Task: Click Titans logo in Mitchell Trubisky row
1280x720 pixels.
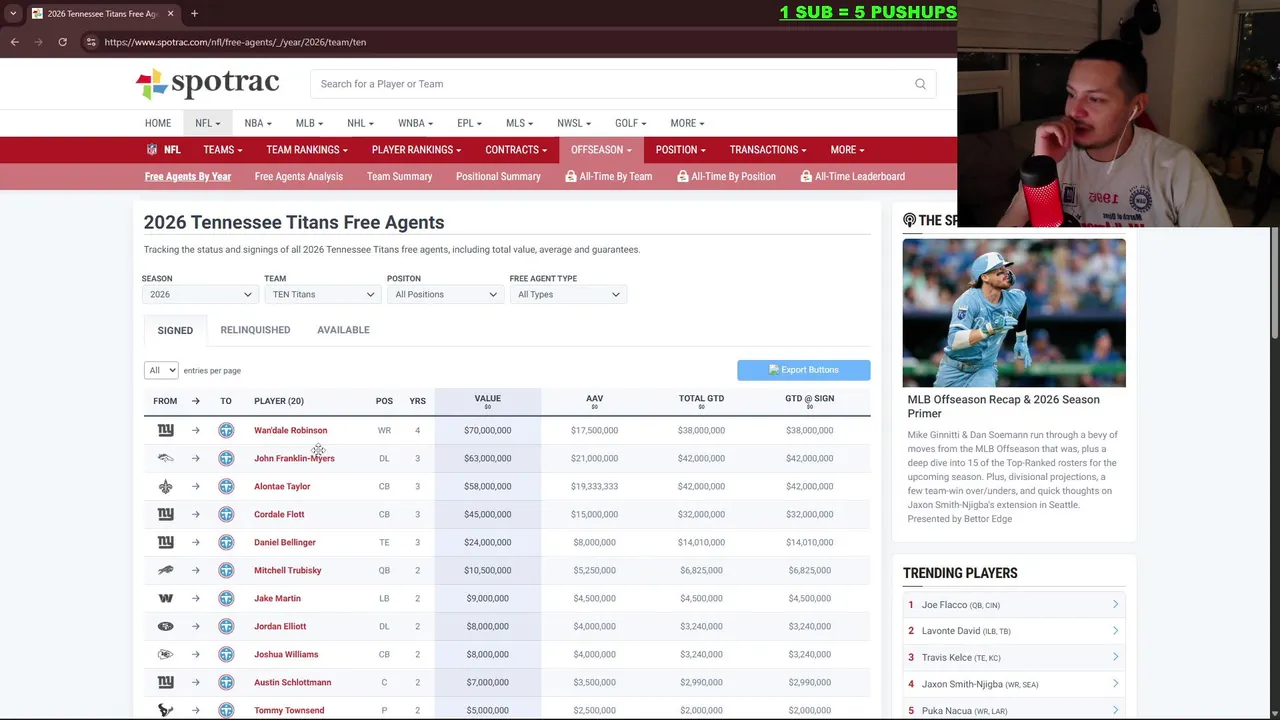Action: (x=226, y=570)
